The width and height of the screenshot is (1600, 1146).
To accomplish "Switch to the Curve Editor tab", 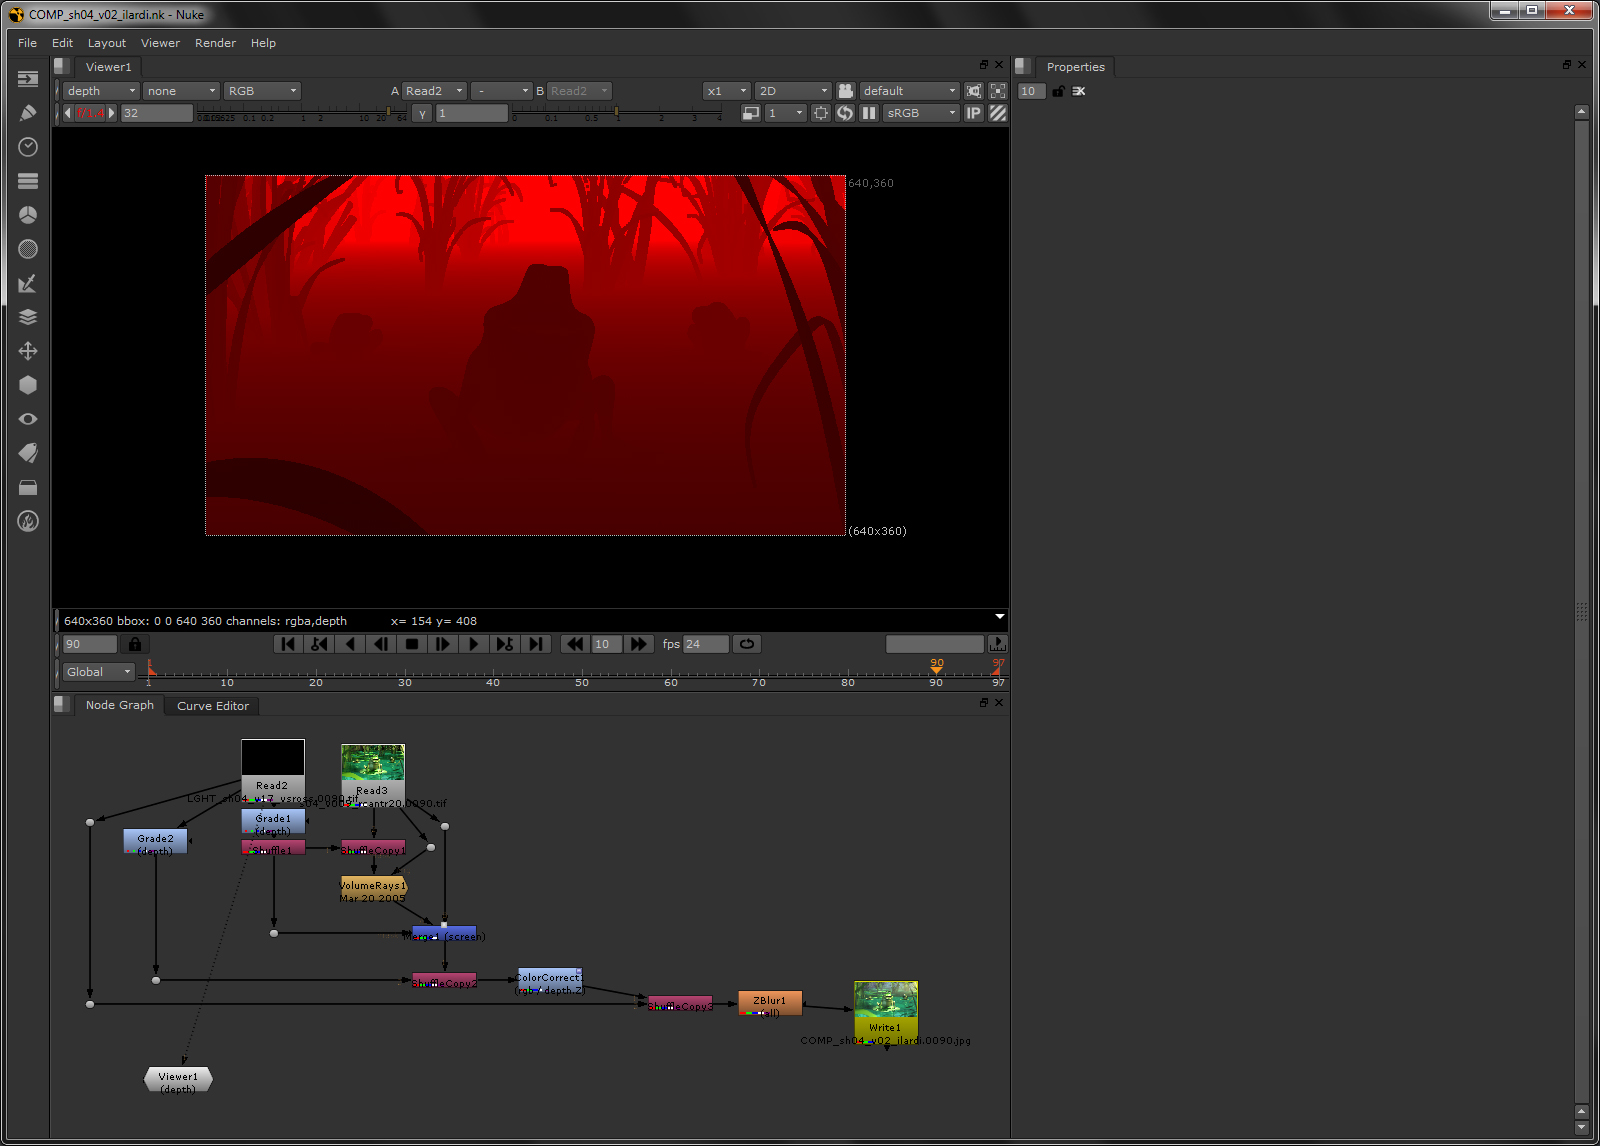I will pos(212,706).
